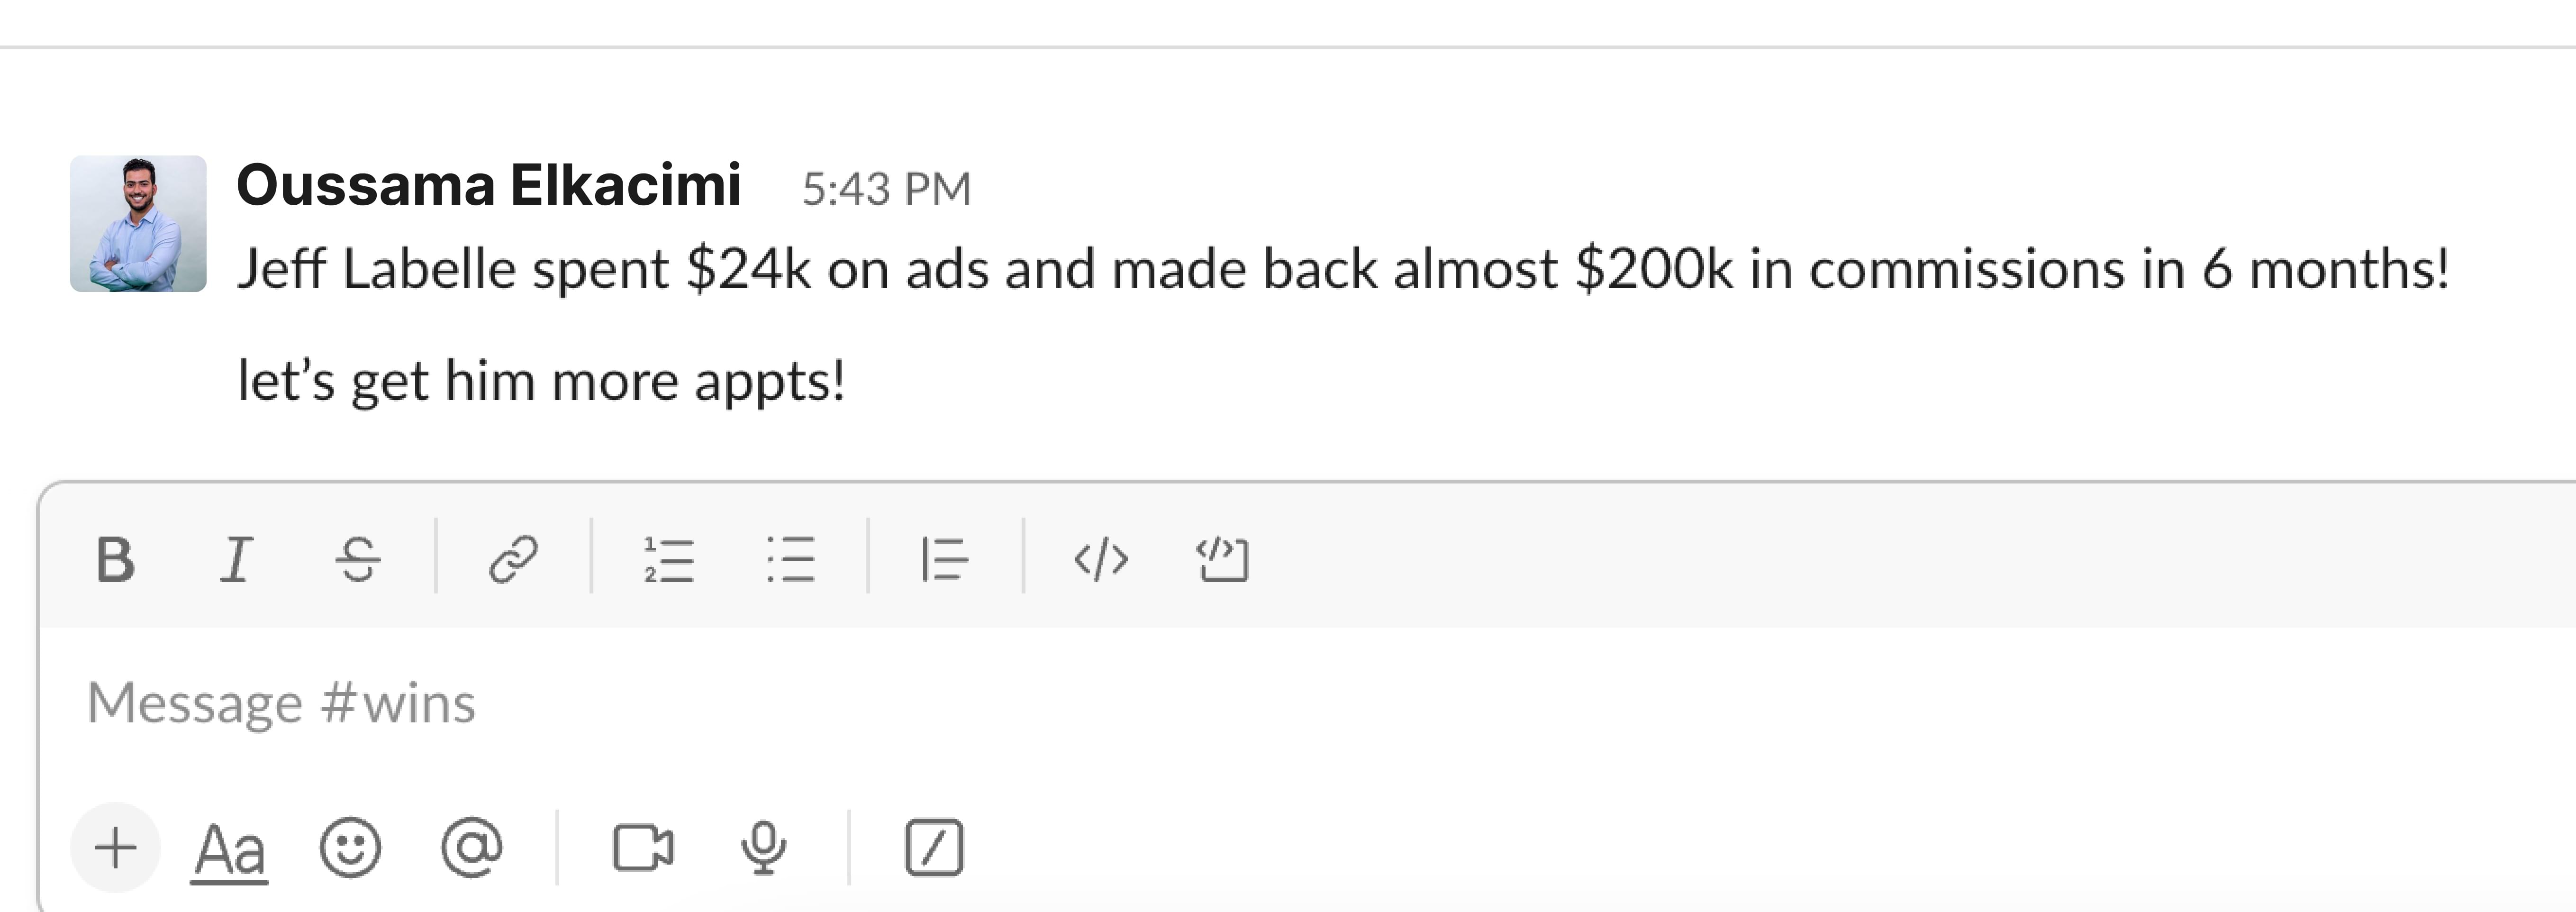Image resolution: width=2576 pixels, height=912 pixels.
Task: Open the emoji picker
Action: (350, 848)
